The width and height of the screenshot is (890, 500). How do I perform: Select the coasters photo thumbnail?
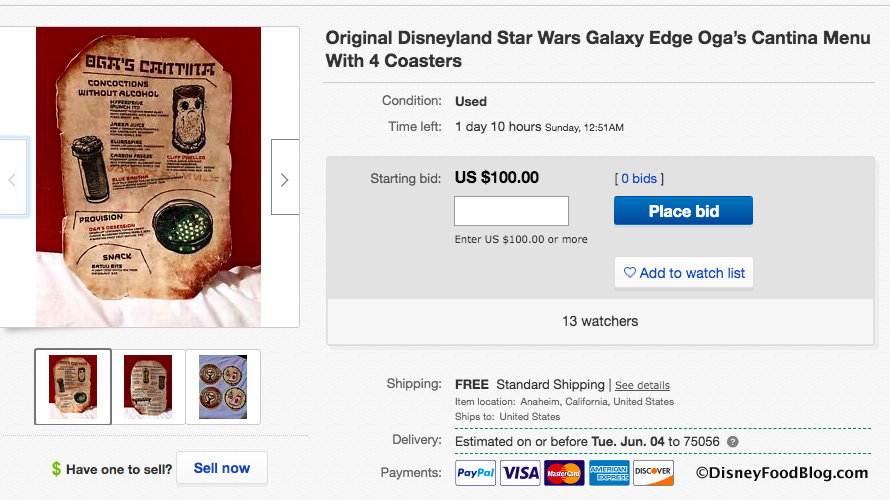tap(222, 386)
